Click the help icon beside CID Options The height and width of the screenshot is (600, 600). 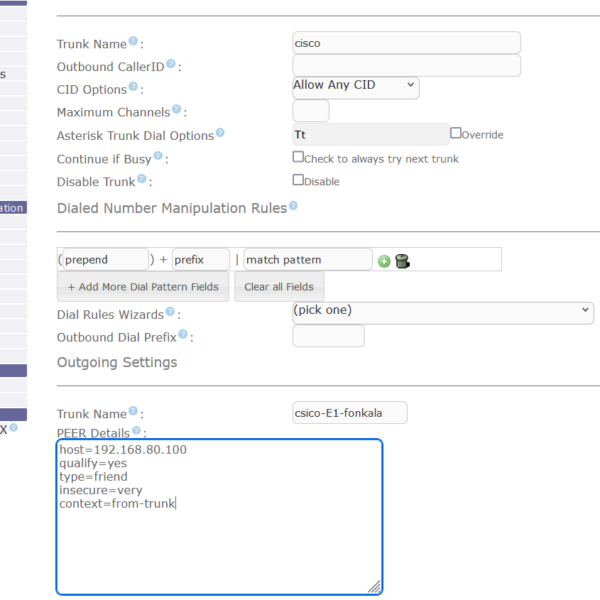[x=135, y=88]
